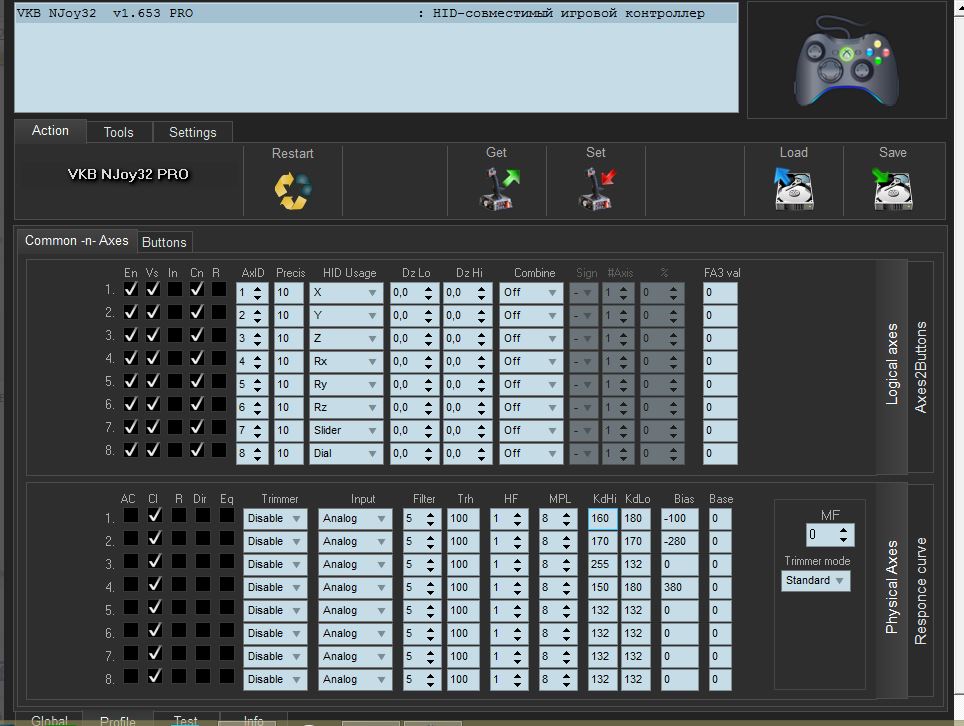The image size is (964, 726).
Task: Uncheck En checkbox for logical axis 1
Action: 130,289
